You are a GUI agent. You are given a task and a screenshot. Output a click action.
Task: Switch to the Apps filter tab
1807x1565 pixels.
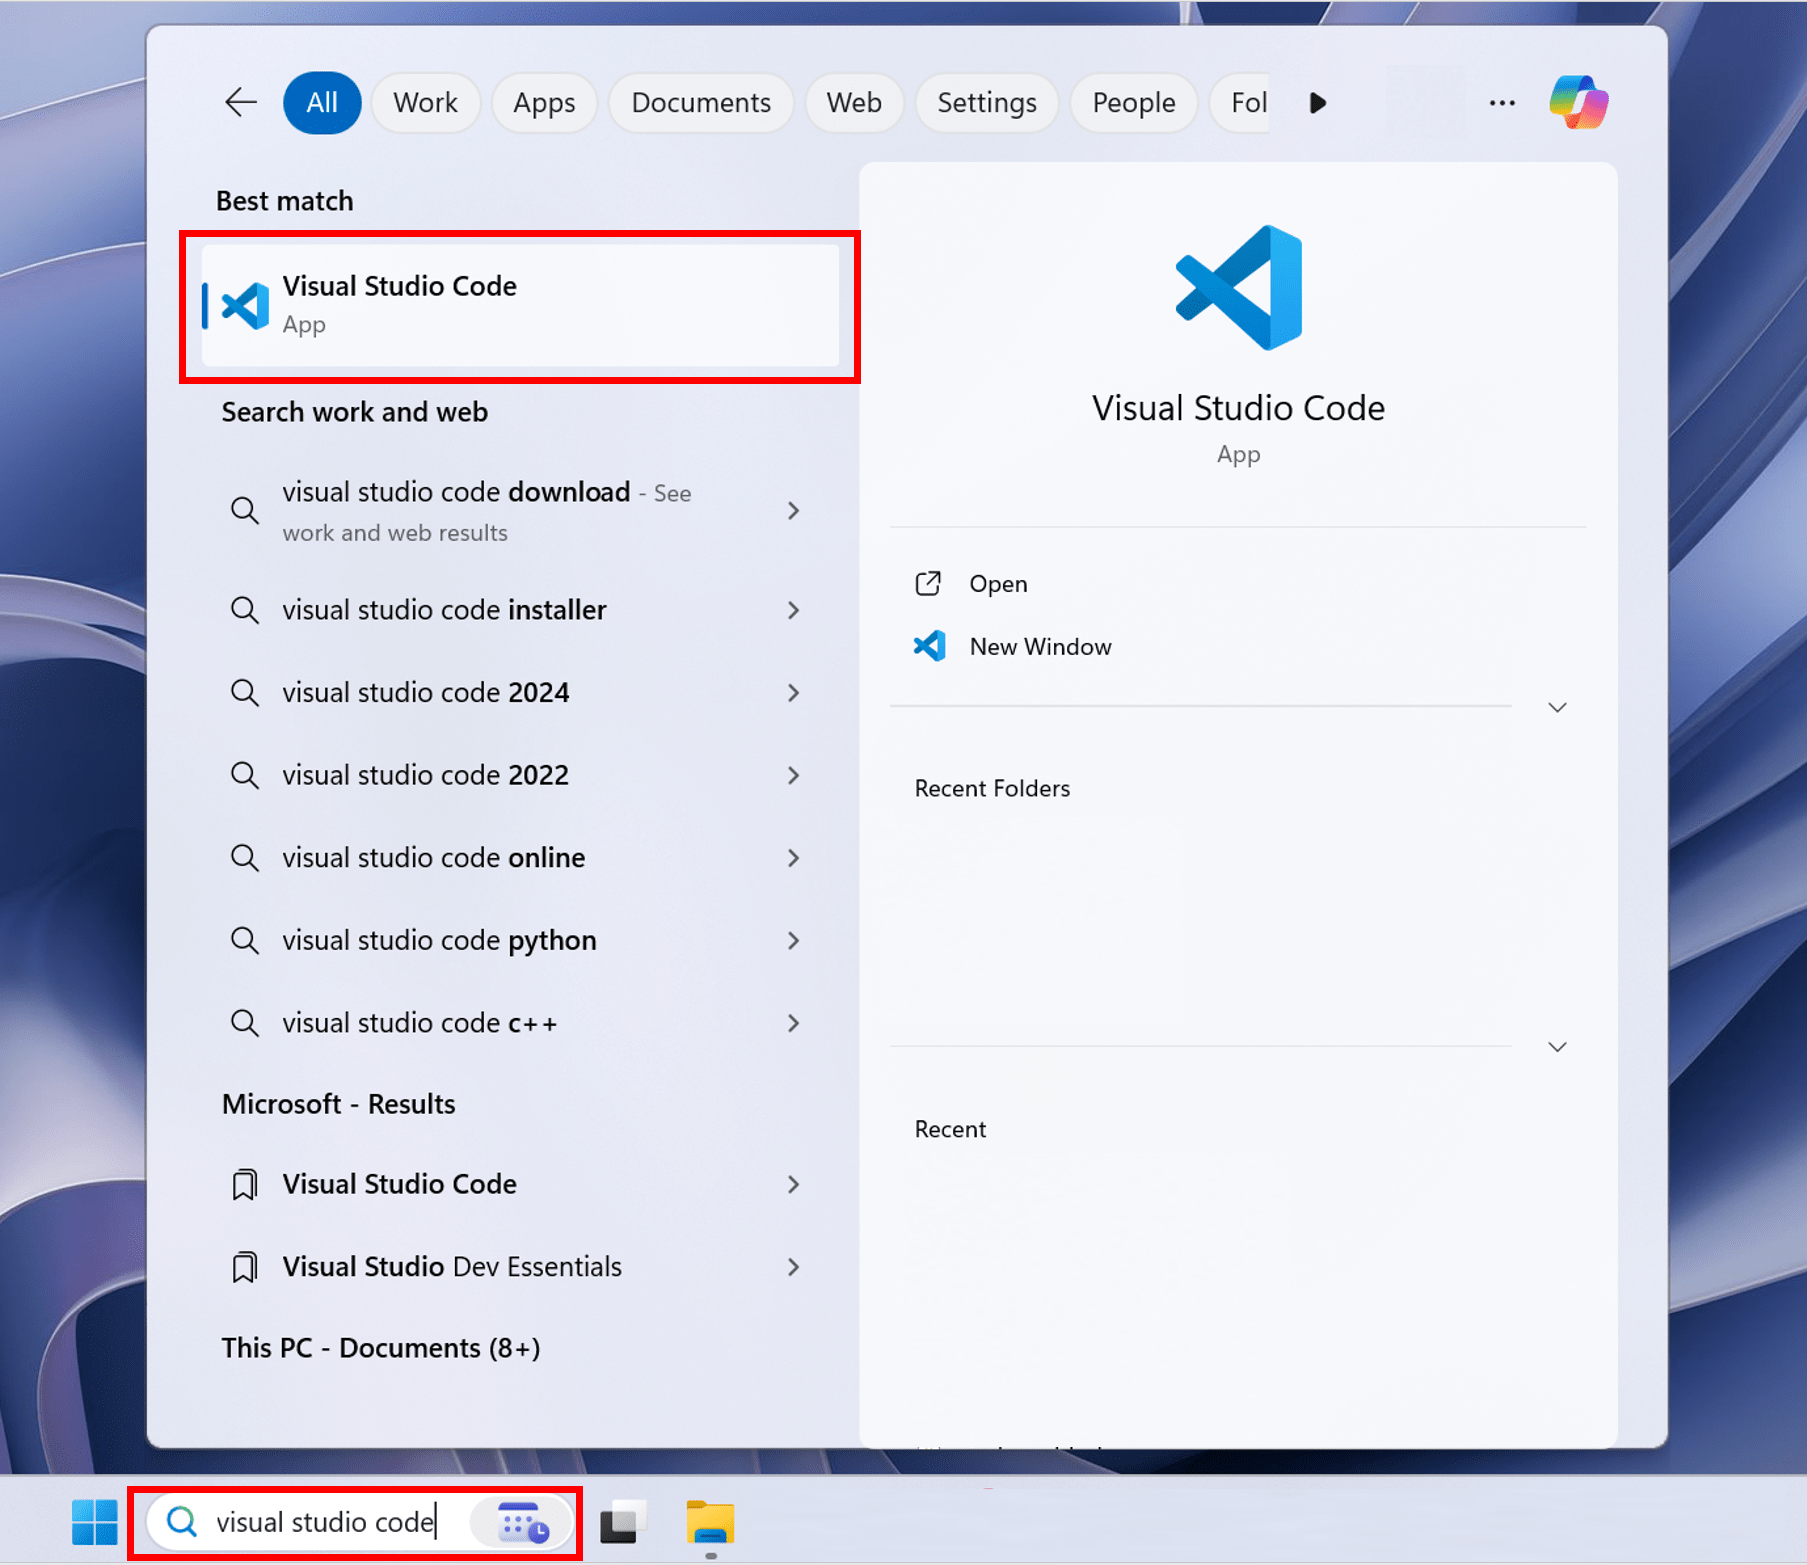tap(544, 103)
